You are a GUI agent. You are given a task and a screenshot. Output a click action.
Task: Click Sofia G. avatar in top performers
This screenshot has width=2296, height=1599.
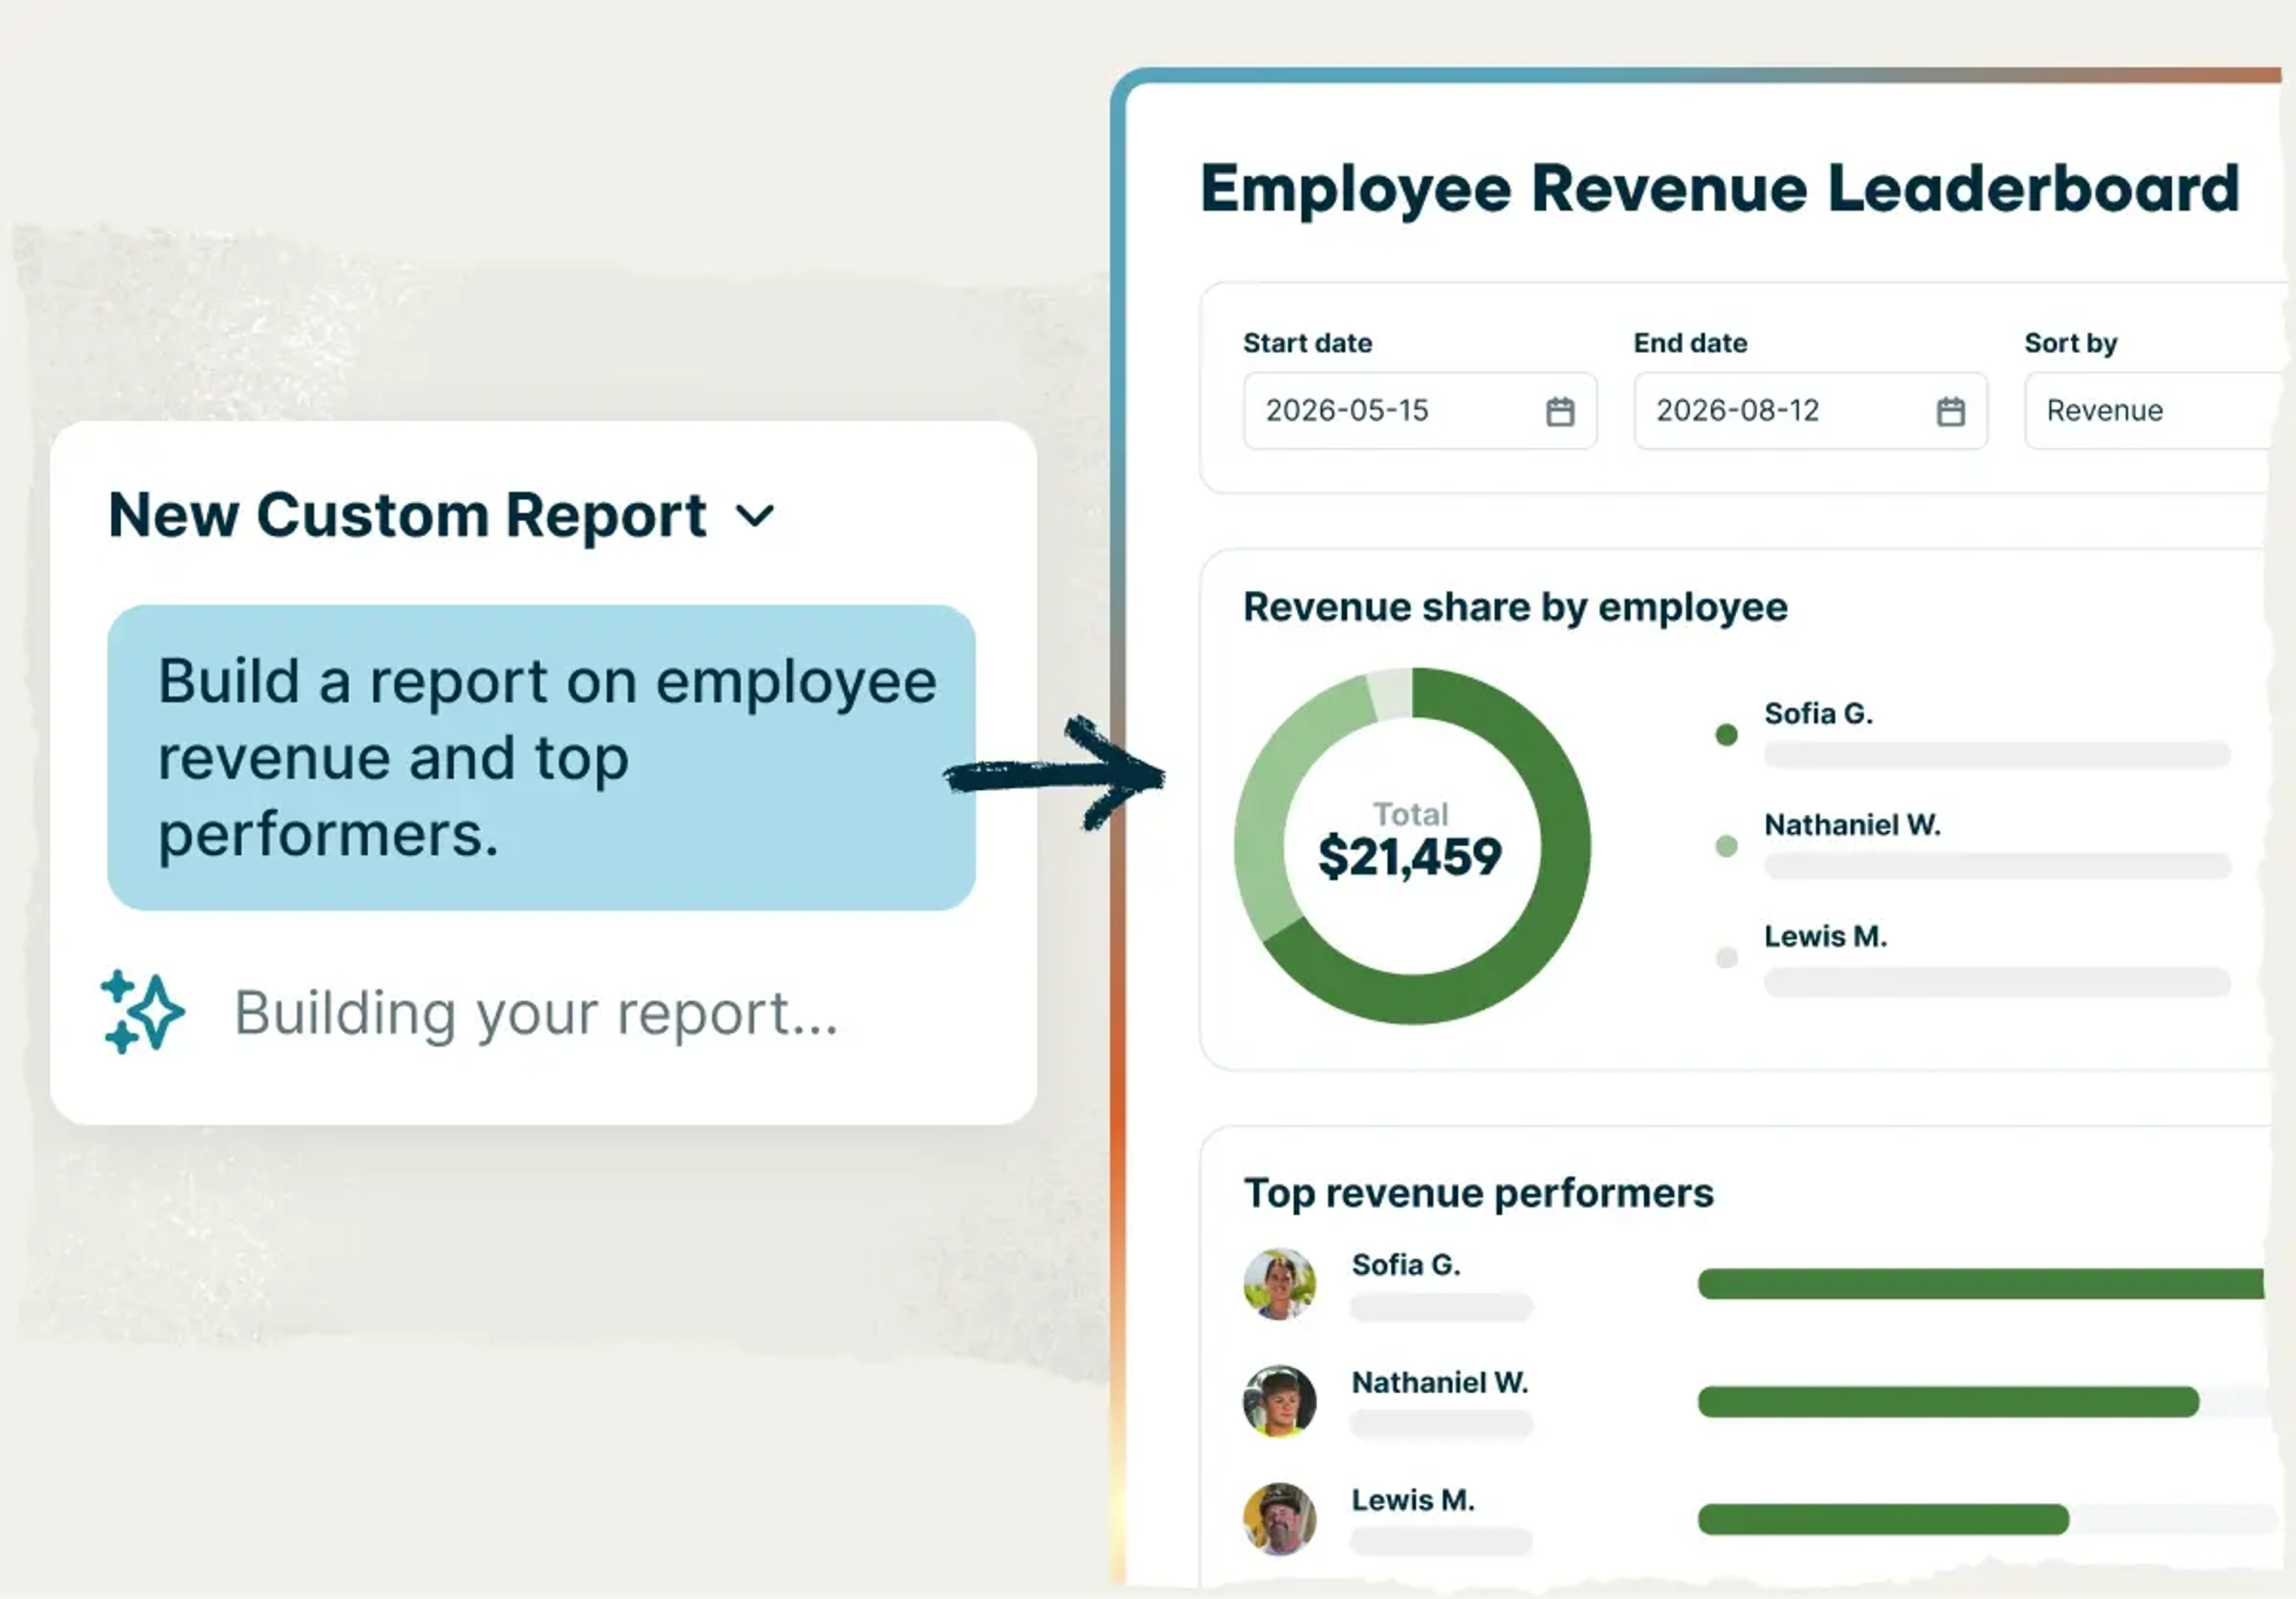pyautogui.click(x=1279, y=1284)
